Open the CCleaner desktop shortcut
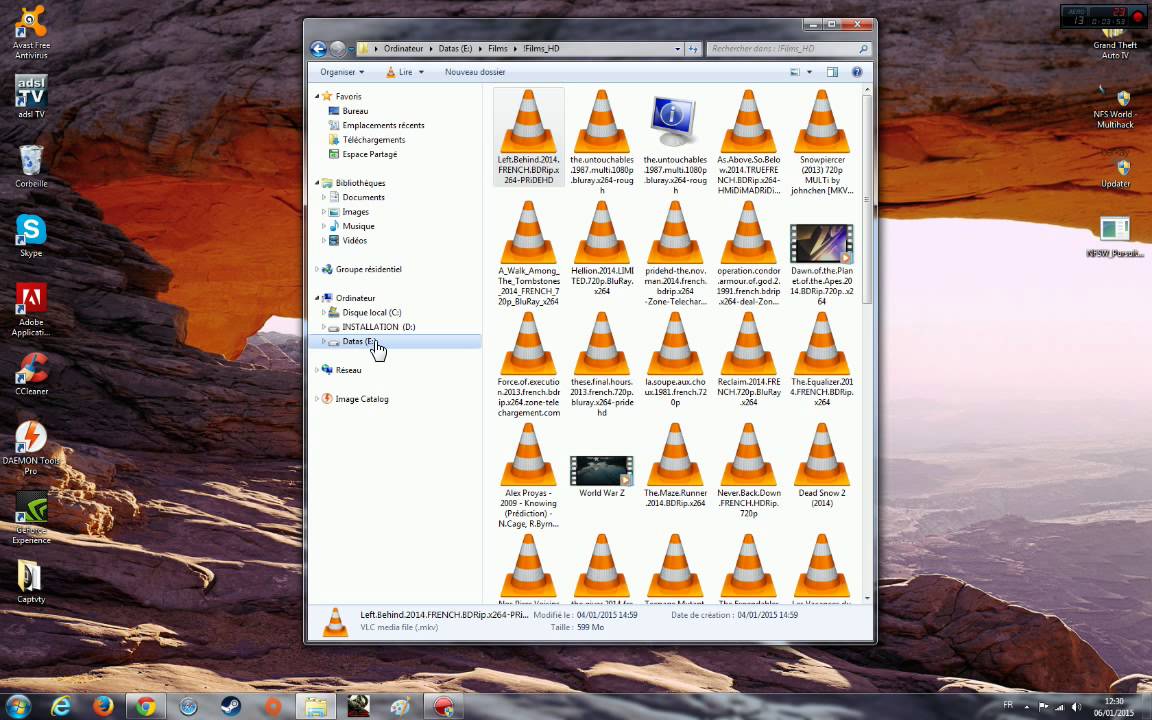 (32, 374)
